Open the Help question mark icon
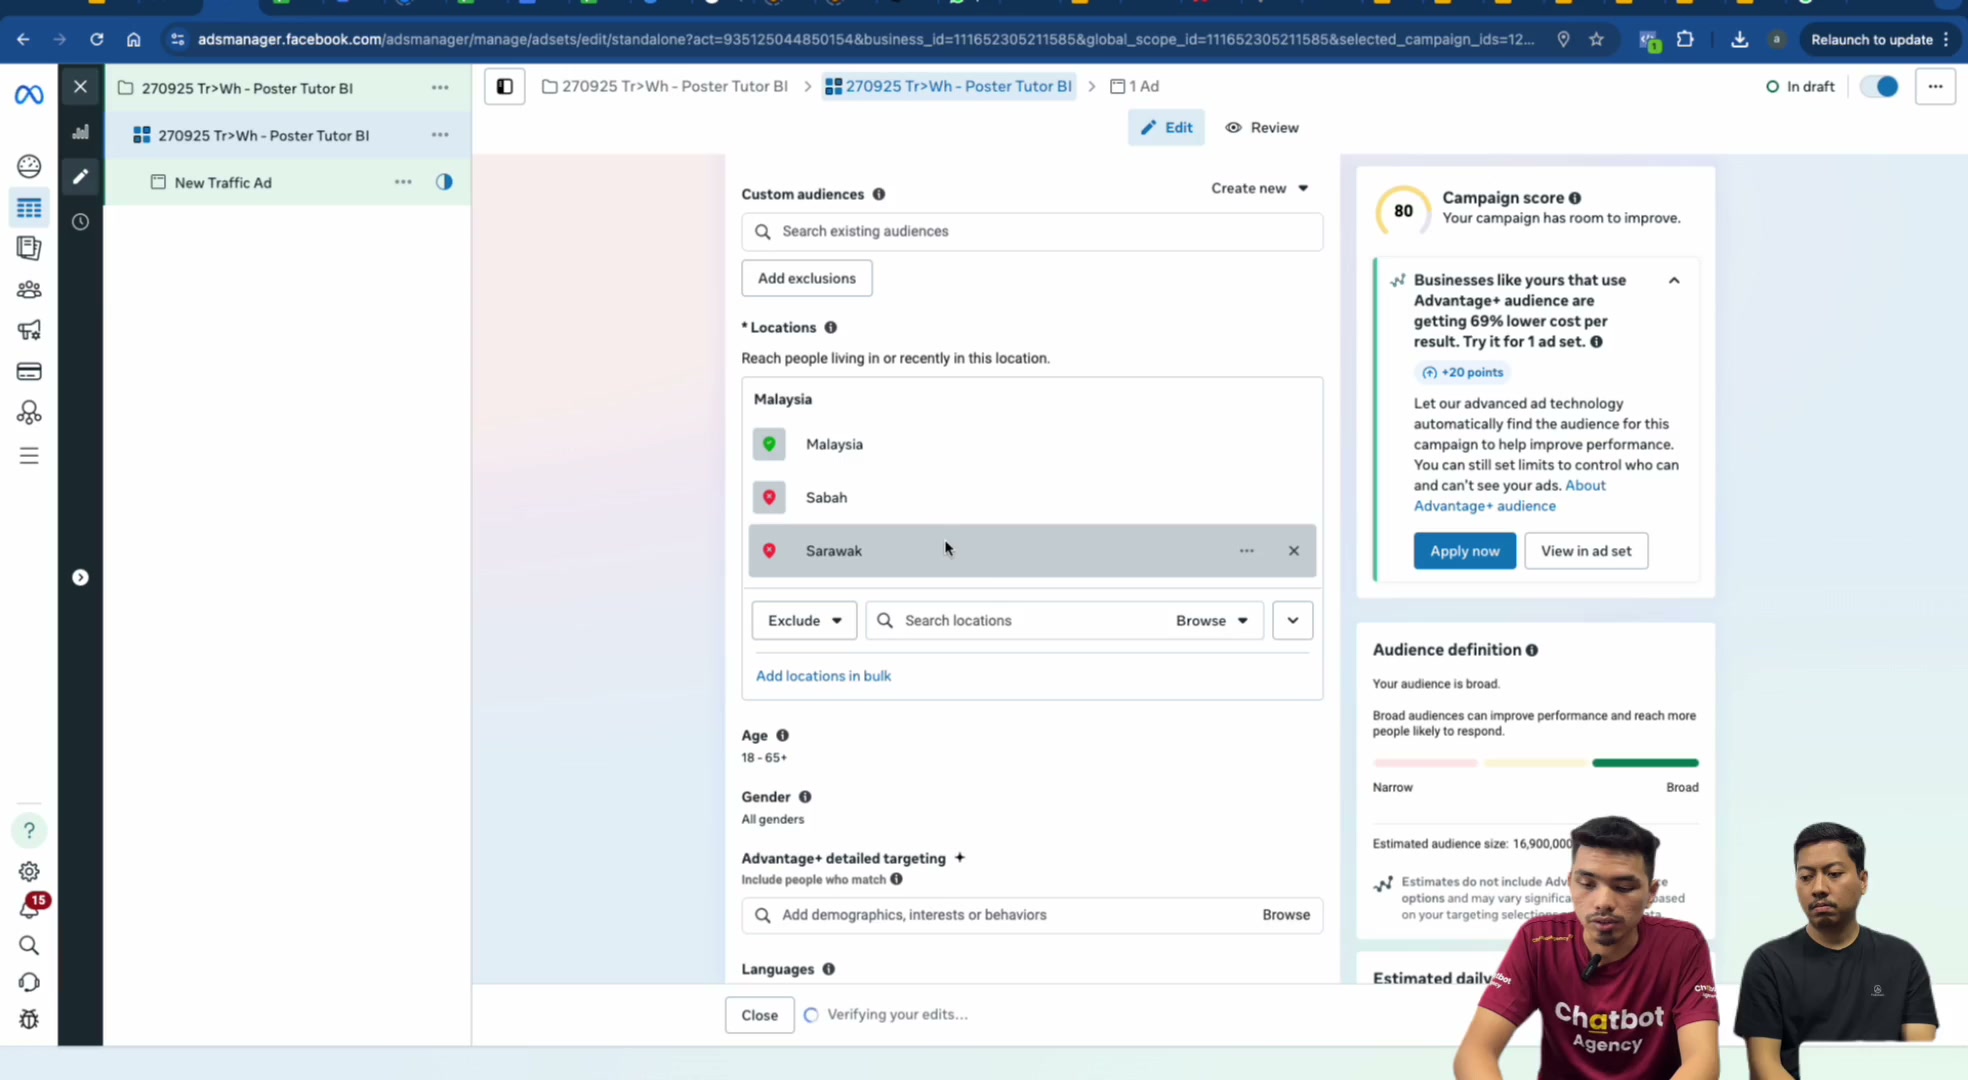This screenshot has width=1968, height=1080. [x=29, y=830]
